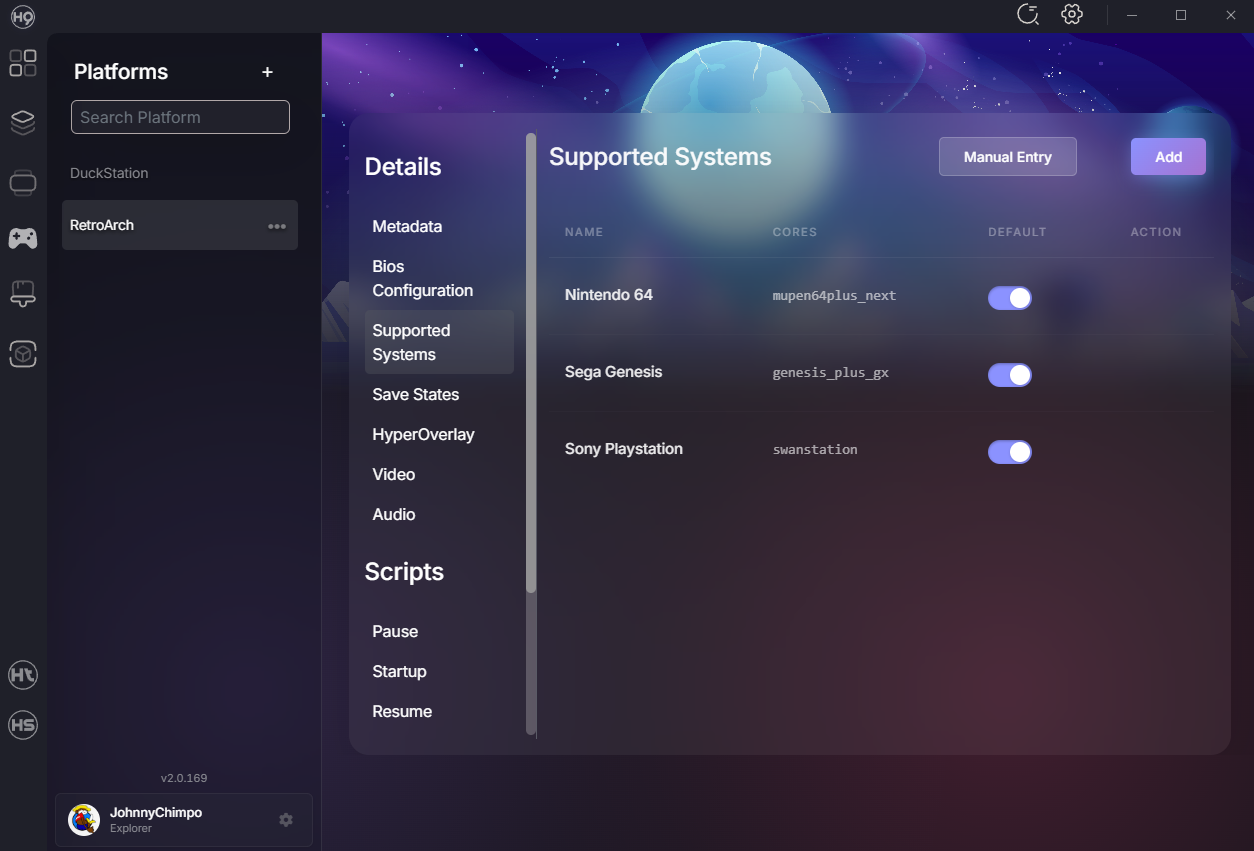Open RetroArch three-dot options menu
This screenshot has height=851, width=1254.
pyautogui.click(x=277, y=226)
